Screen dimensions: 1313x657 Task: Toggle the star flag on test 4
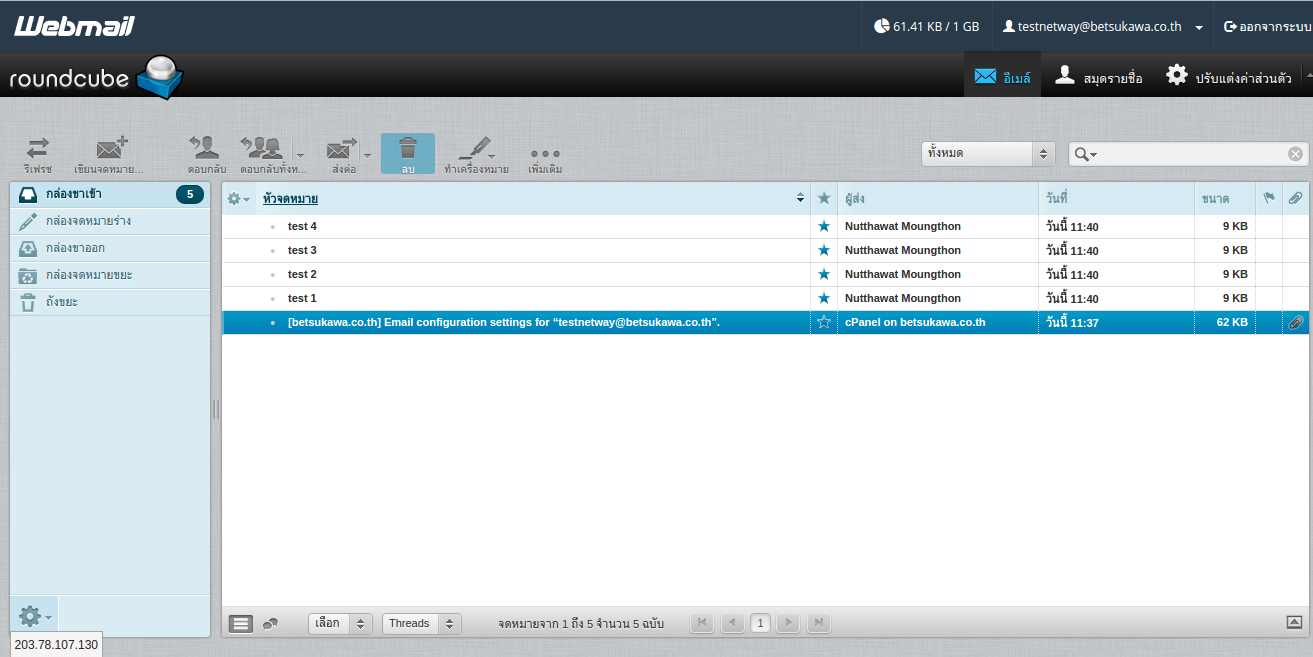click(x=824, y=227)
